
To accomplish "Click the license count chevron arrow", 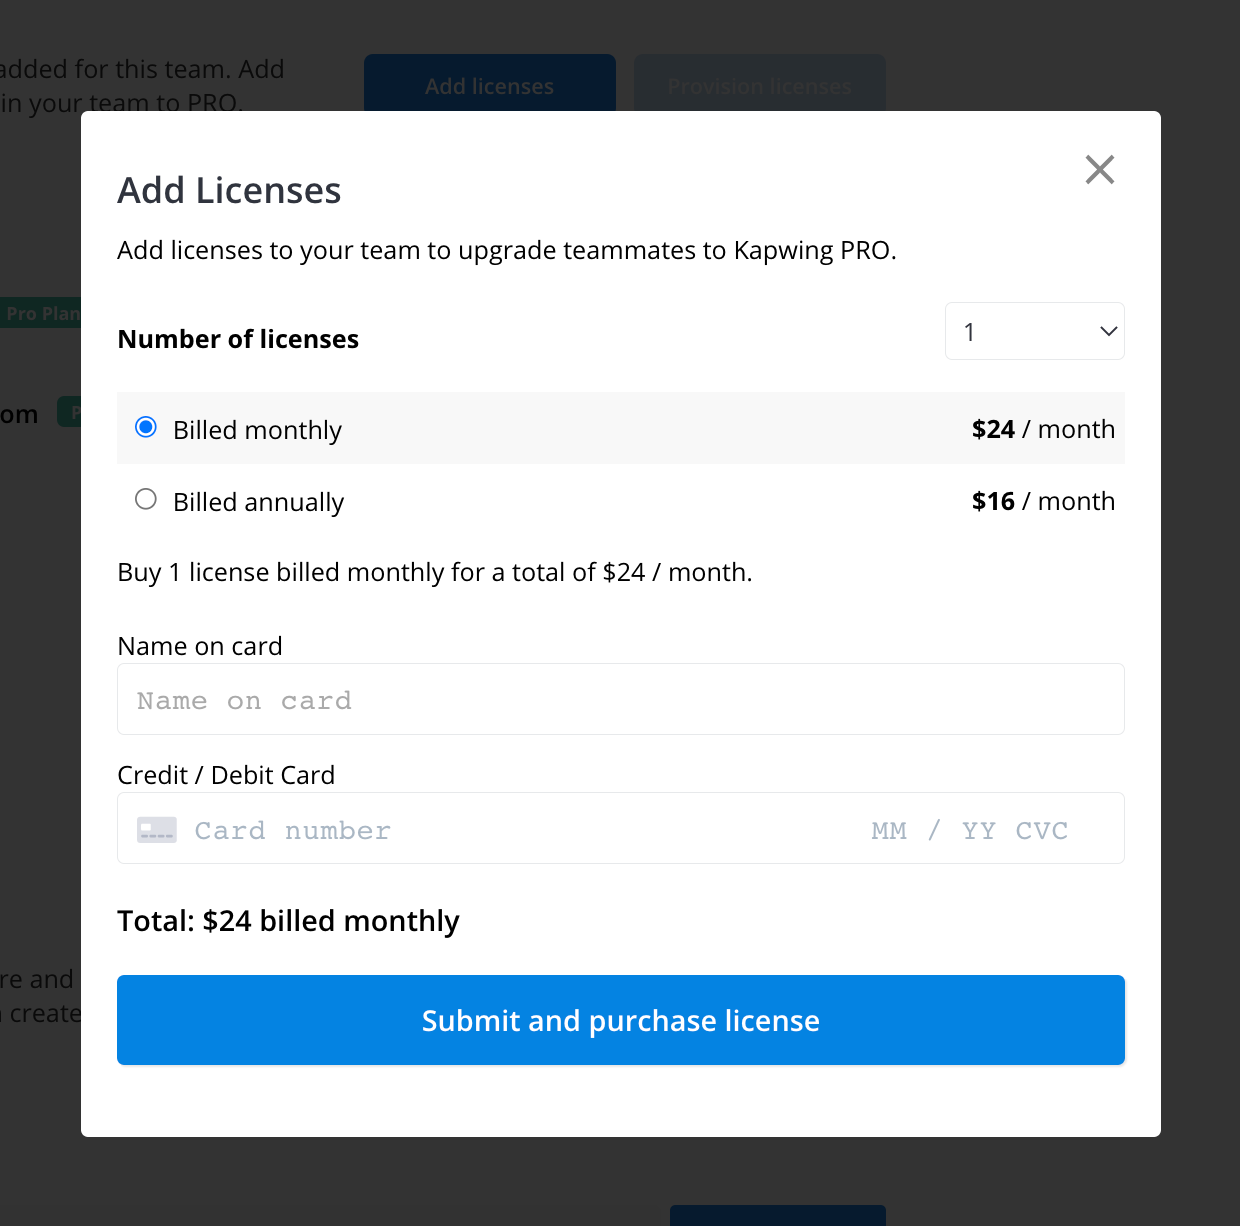I will click(x=1108, y=331).
